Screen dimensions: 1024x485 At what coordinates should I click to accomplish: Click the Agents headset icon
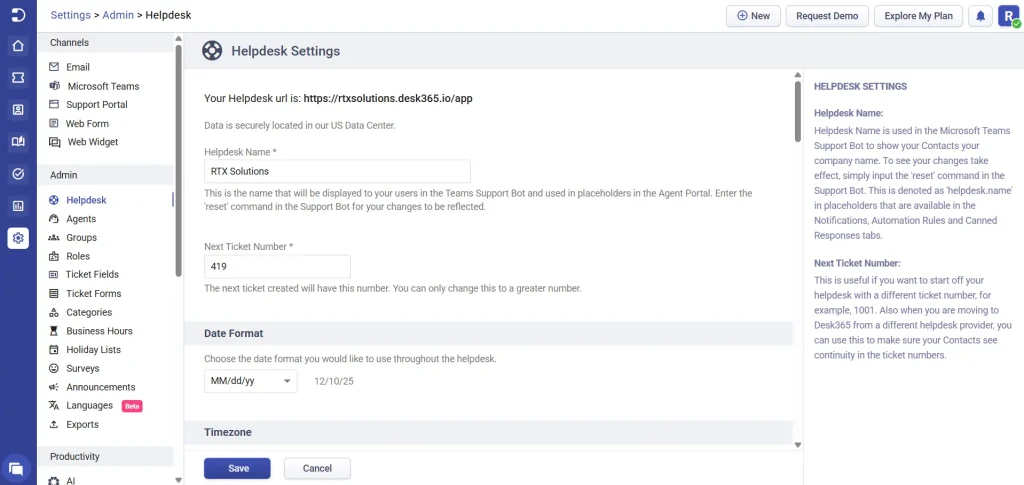tap(54, 219)
